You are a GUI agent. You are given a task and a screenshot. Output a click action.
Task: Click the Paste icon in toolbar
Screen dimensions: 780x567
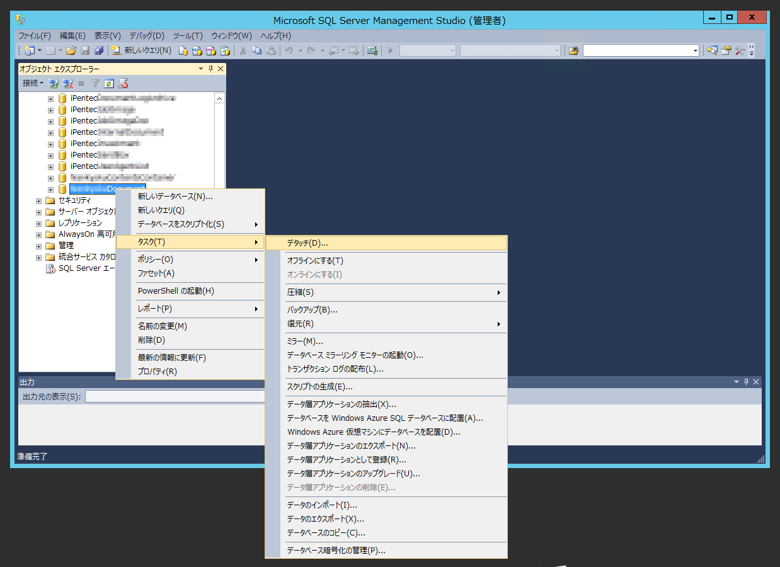[x=271, y=50]
